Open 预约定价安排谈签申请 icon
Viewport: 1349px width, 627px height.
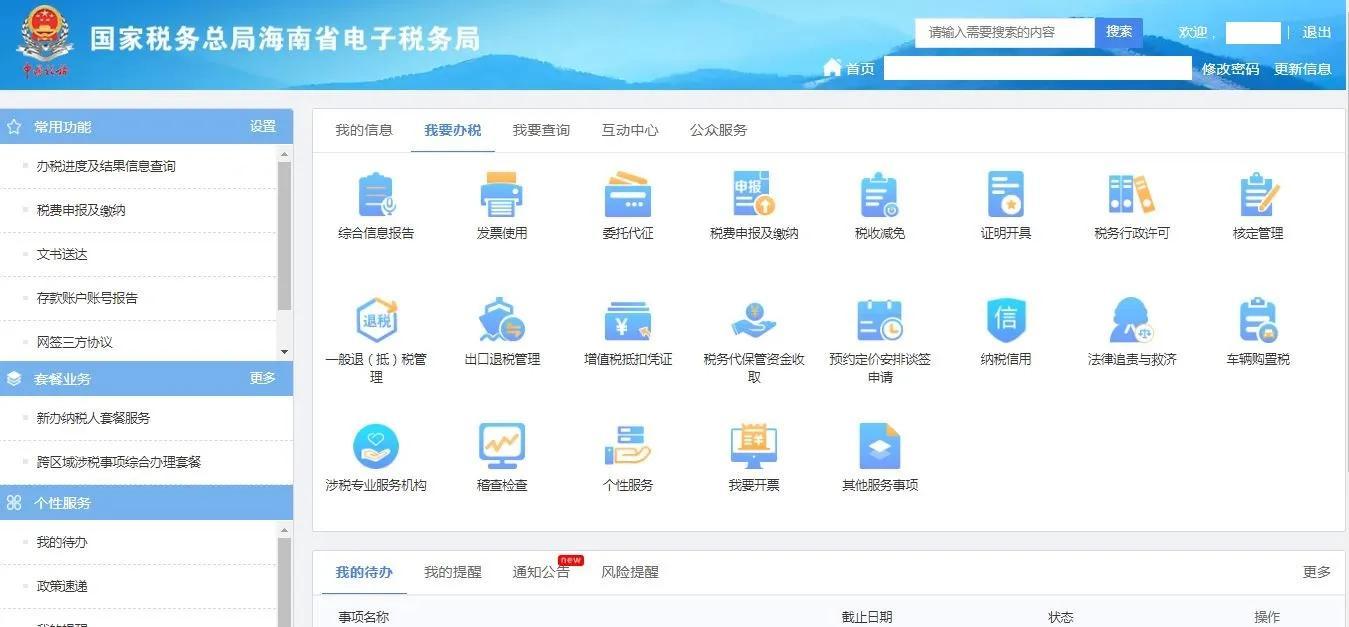tap(880, 321)
